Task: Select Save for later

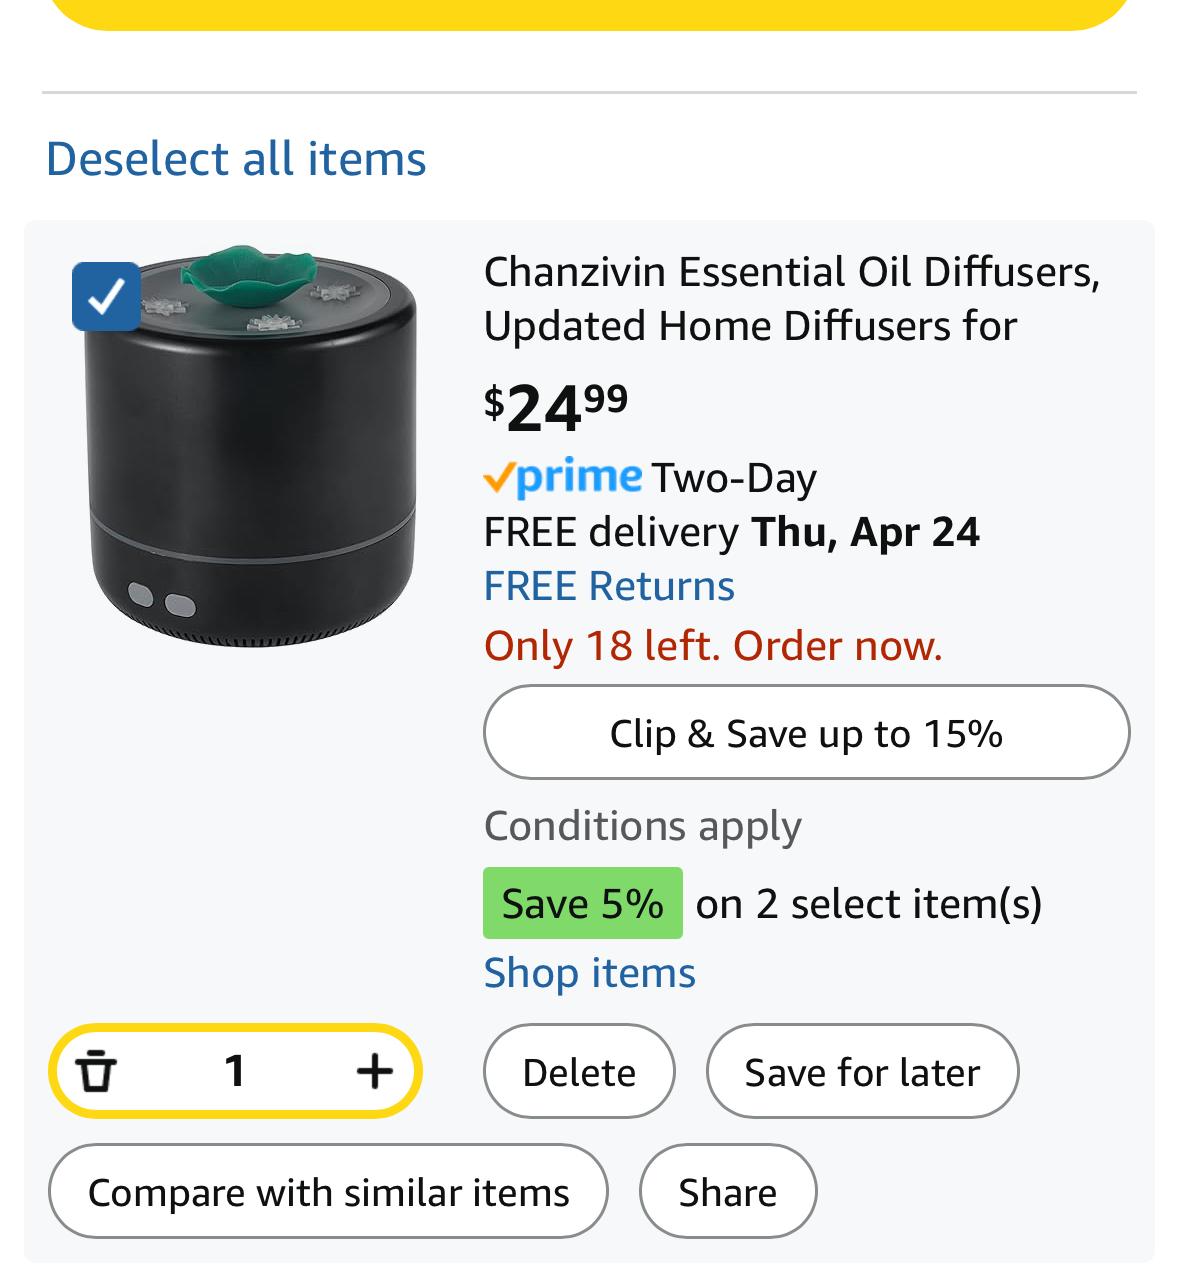Action: tap(862, 1071)
